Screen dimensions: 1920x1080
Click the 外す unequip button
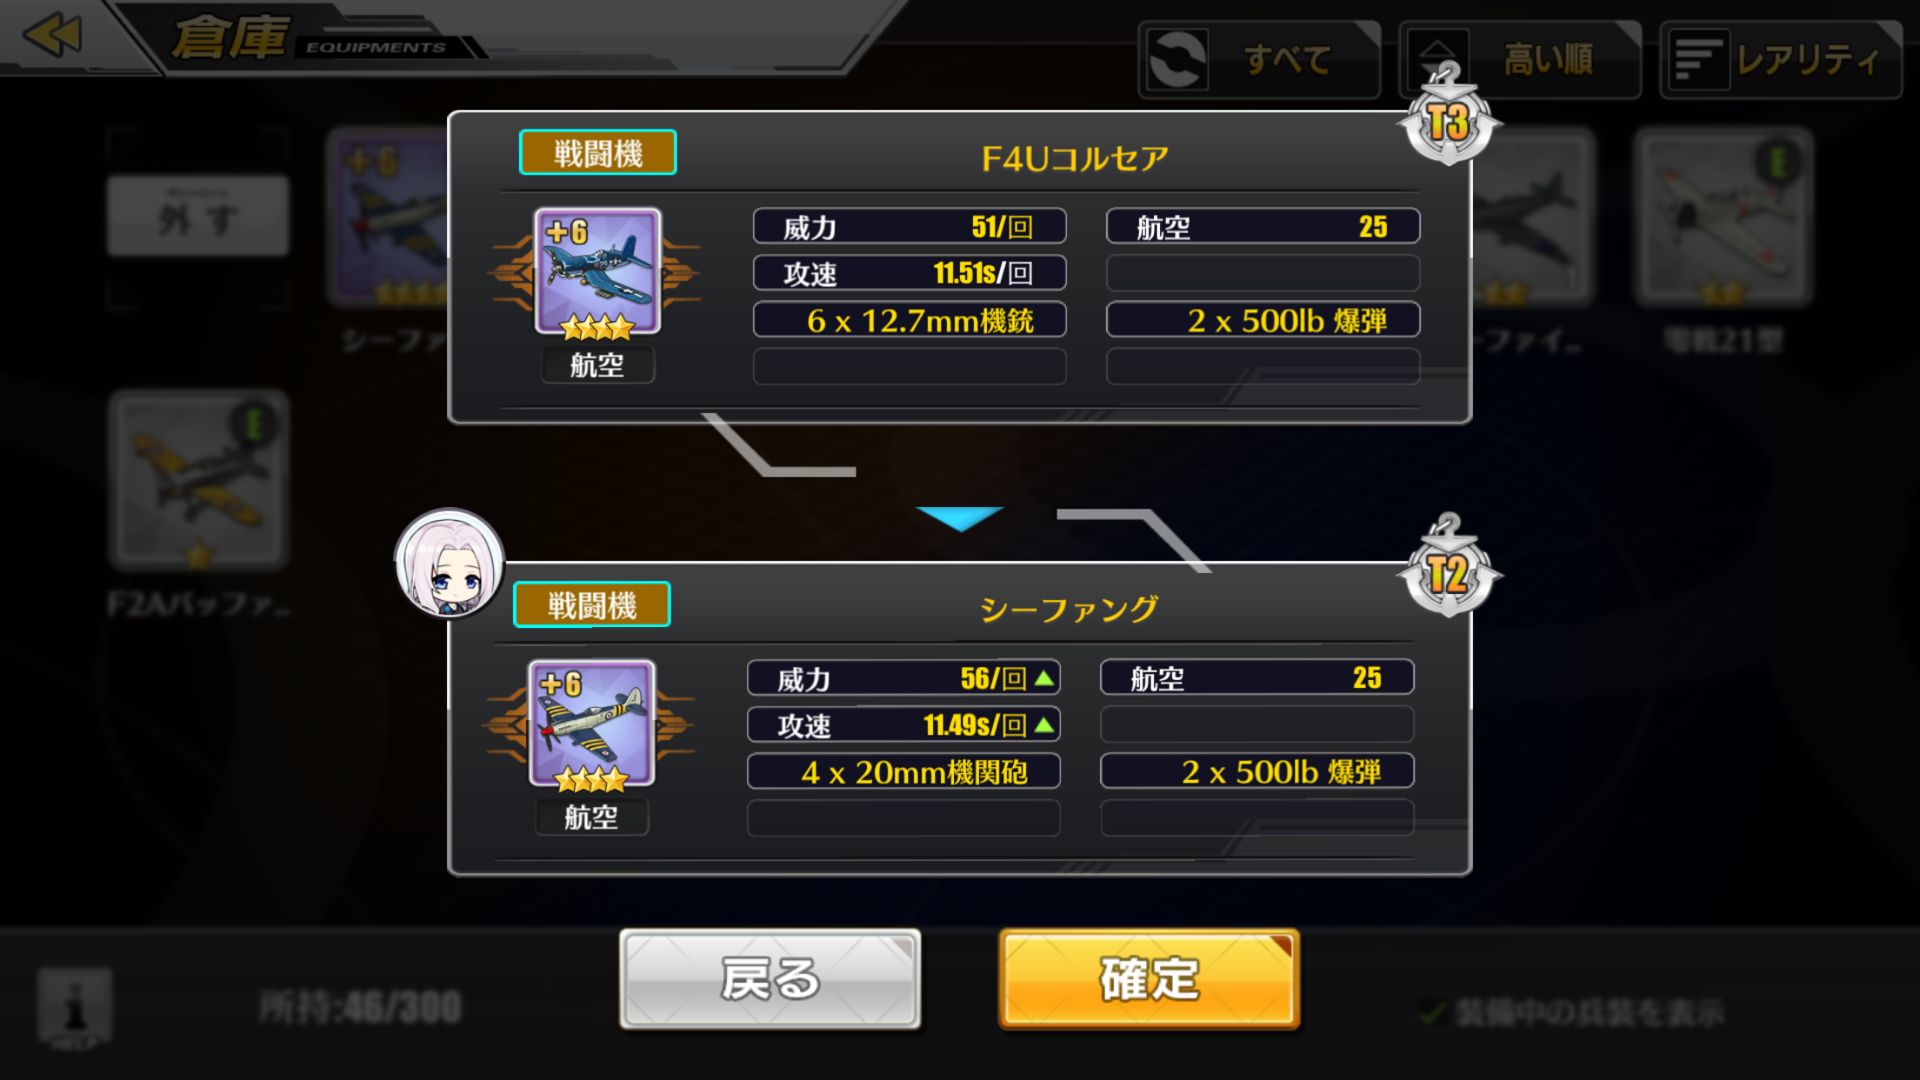pos(198,216)
